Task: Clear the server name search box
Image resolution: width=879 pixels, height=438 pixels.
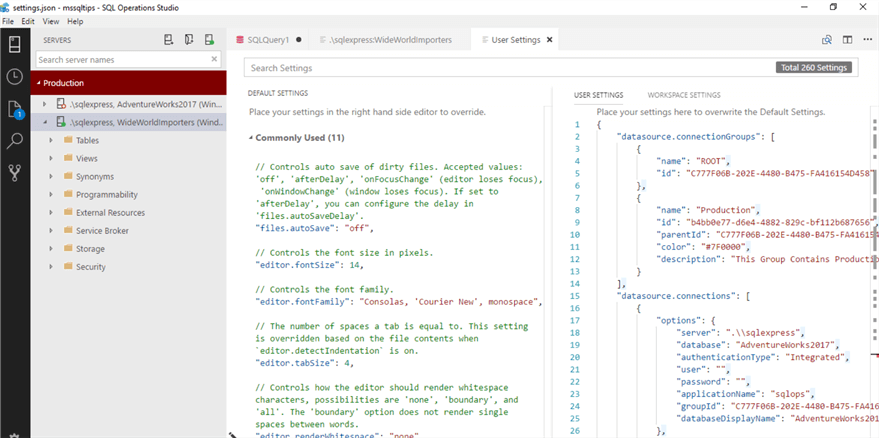Action: click(x=214, y=60)
